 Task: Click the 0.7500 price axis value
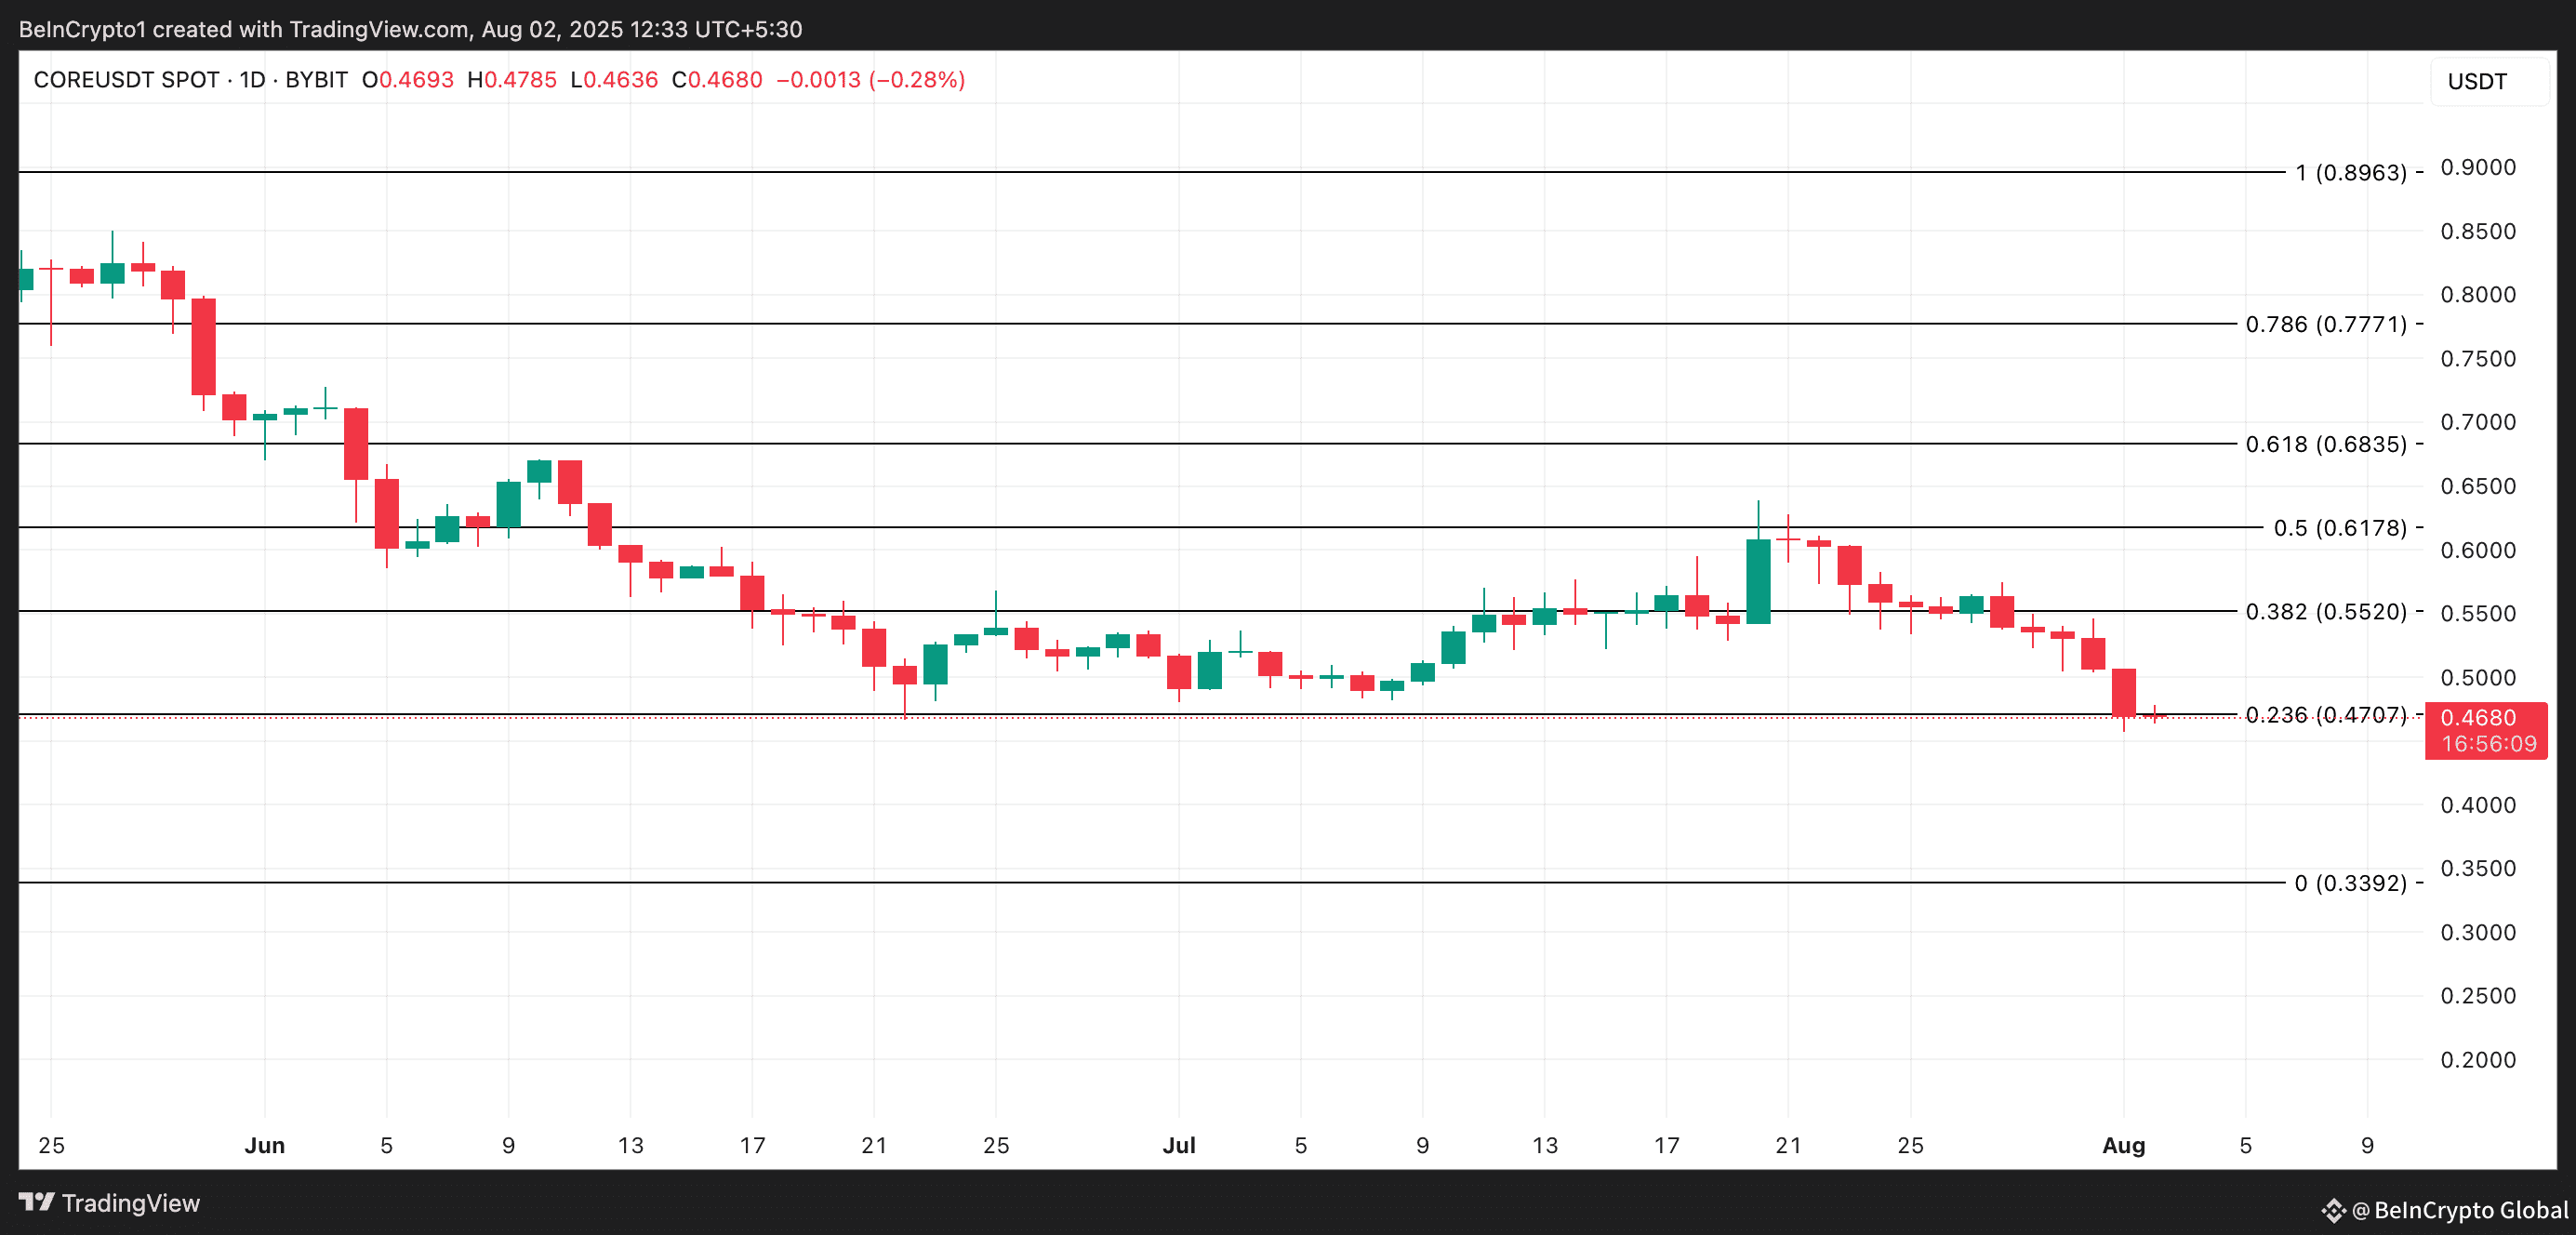pyautogui.click(x=2478, y=359)
